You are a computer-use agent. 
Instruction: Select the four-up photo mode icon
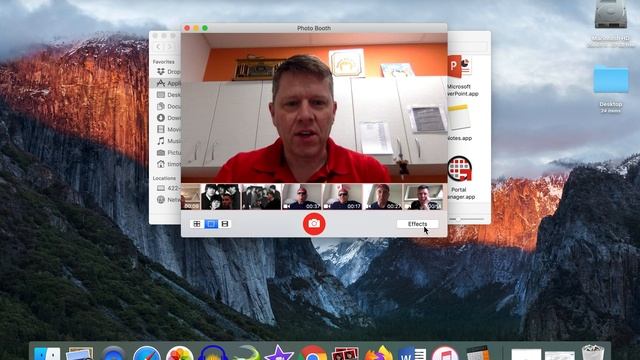(x=197, y=224)
